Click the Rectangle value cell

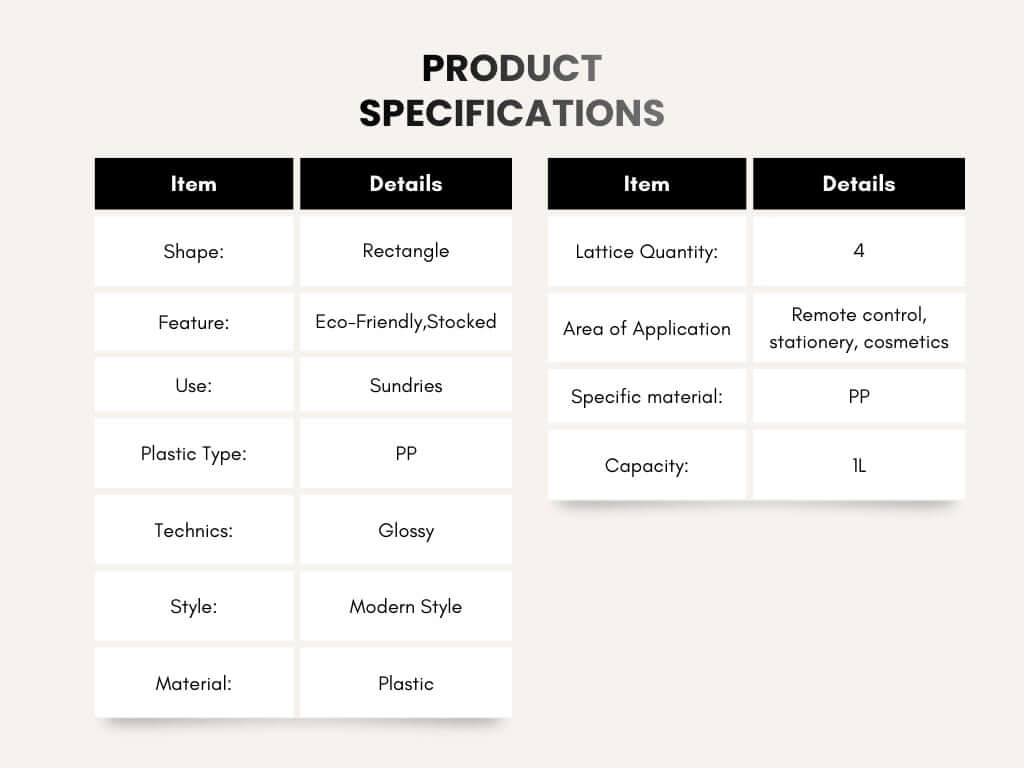point(405,251)
